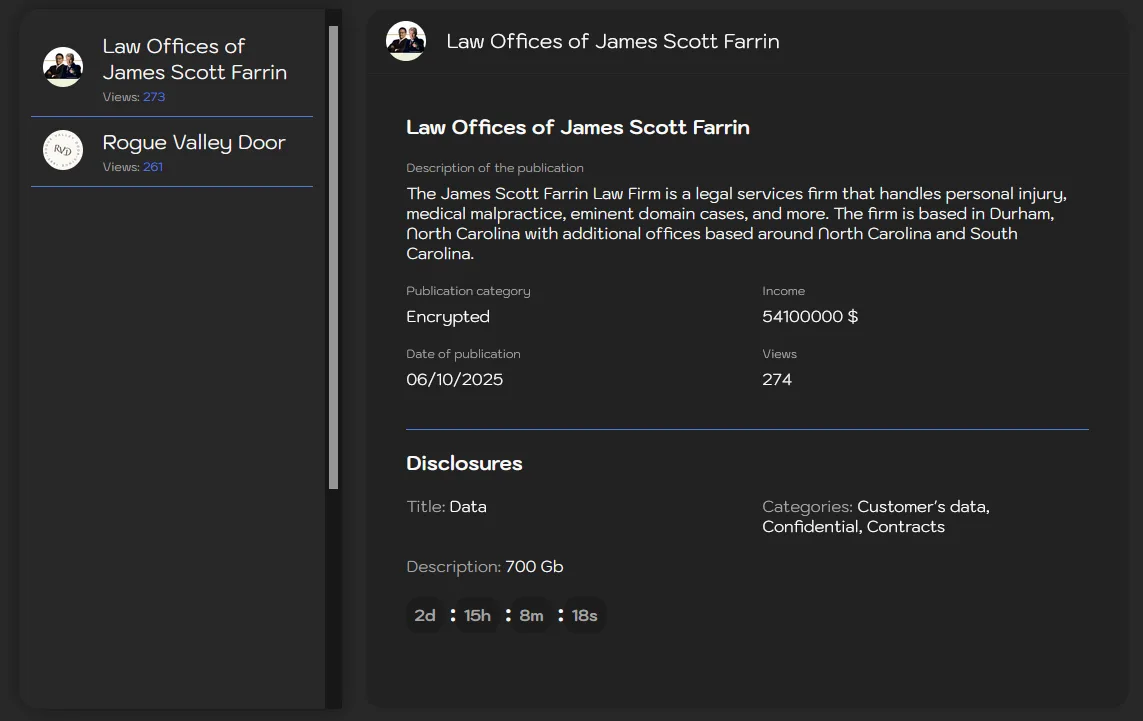
Task: Click the 2d countdown timer chip
Action: coord(424,615)
